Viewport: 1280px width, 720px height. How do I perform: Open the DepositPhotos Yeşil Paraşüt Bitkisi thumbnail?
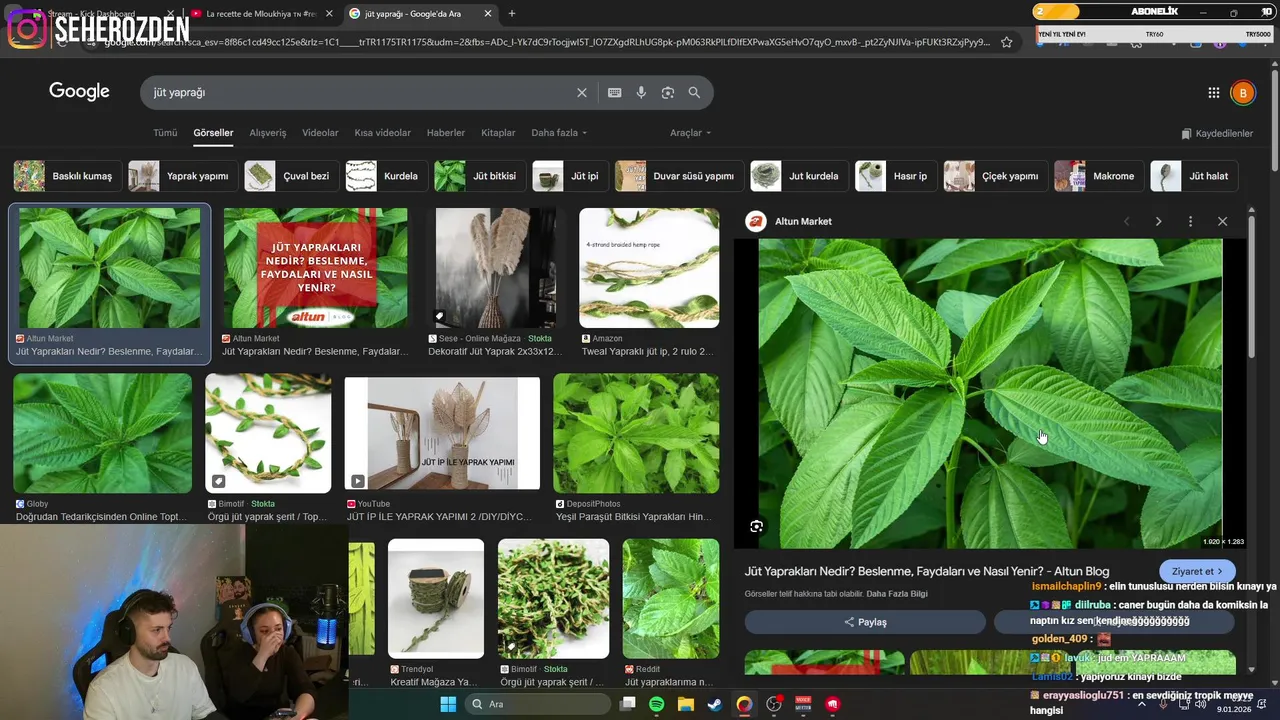pyautogui.click(x=636, y=434)
